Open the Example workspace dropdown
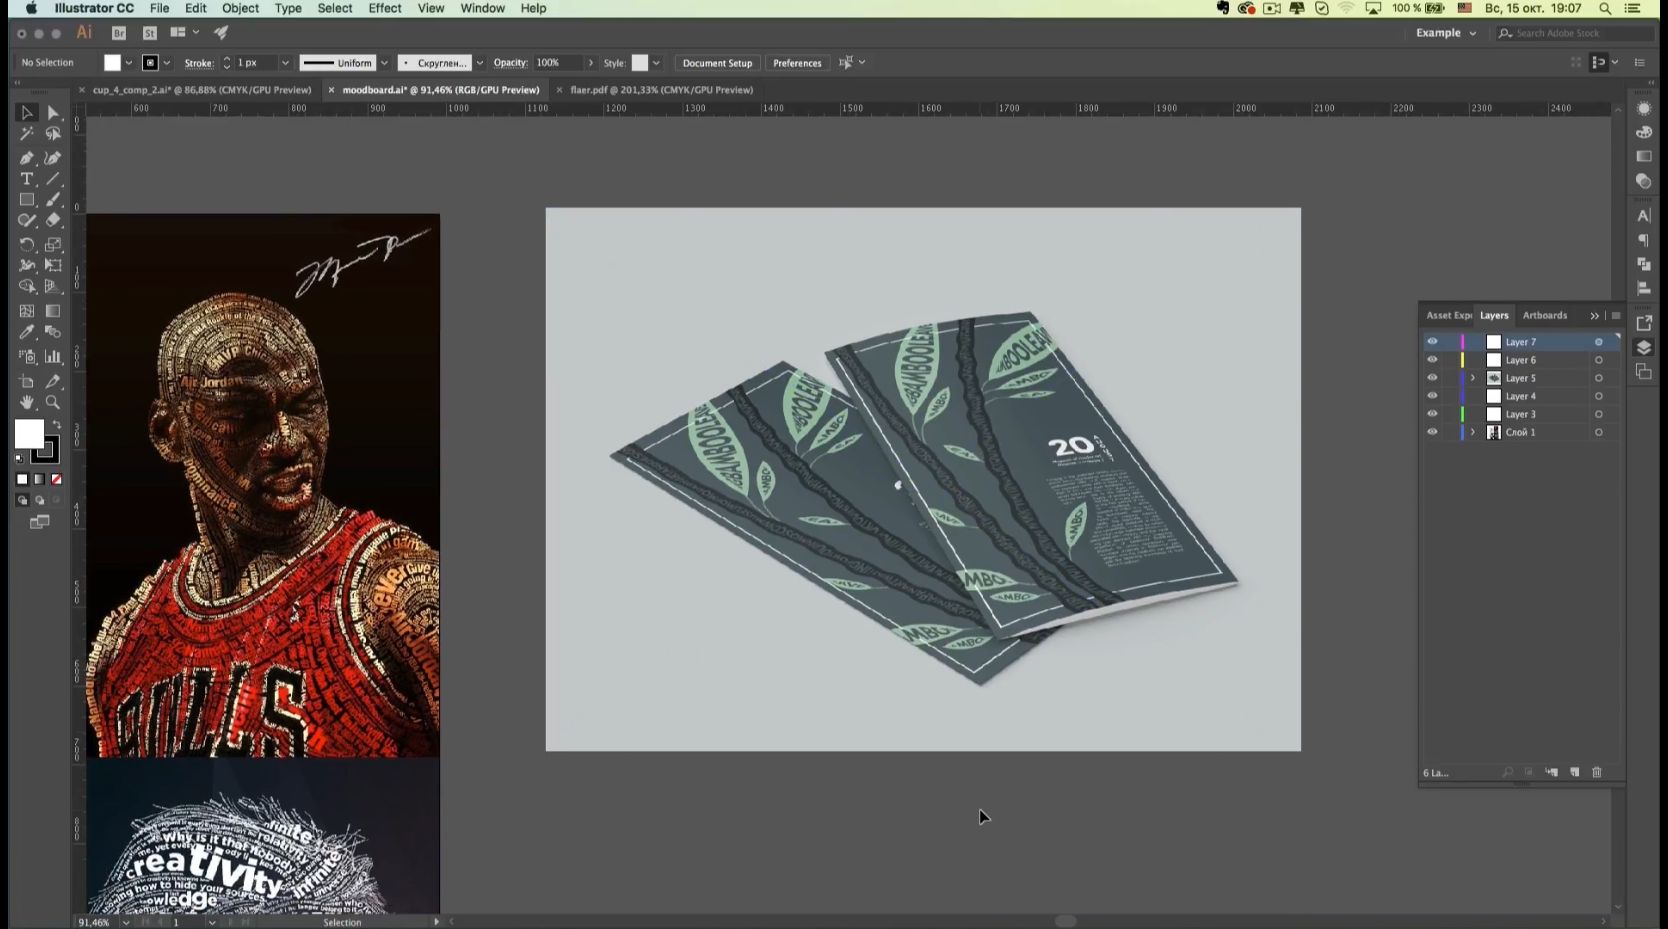Image resolution: width=1668 pixels, height=929 pixels. click(1446, 33)
